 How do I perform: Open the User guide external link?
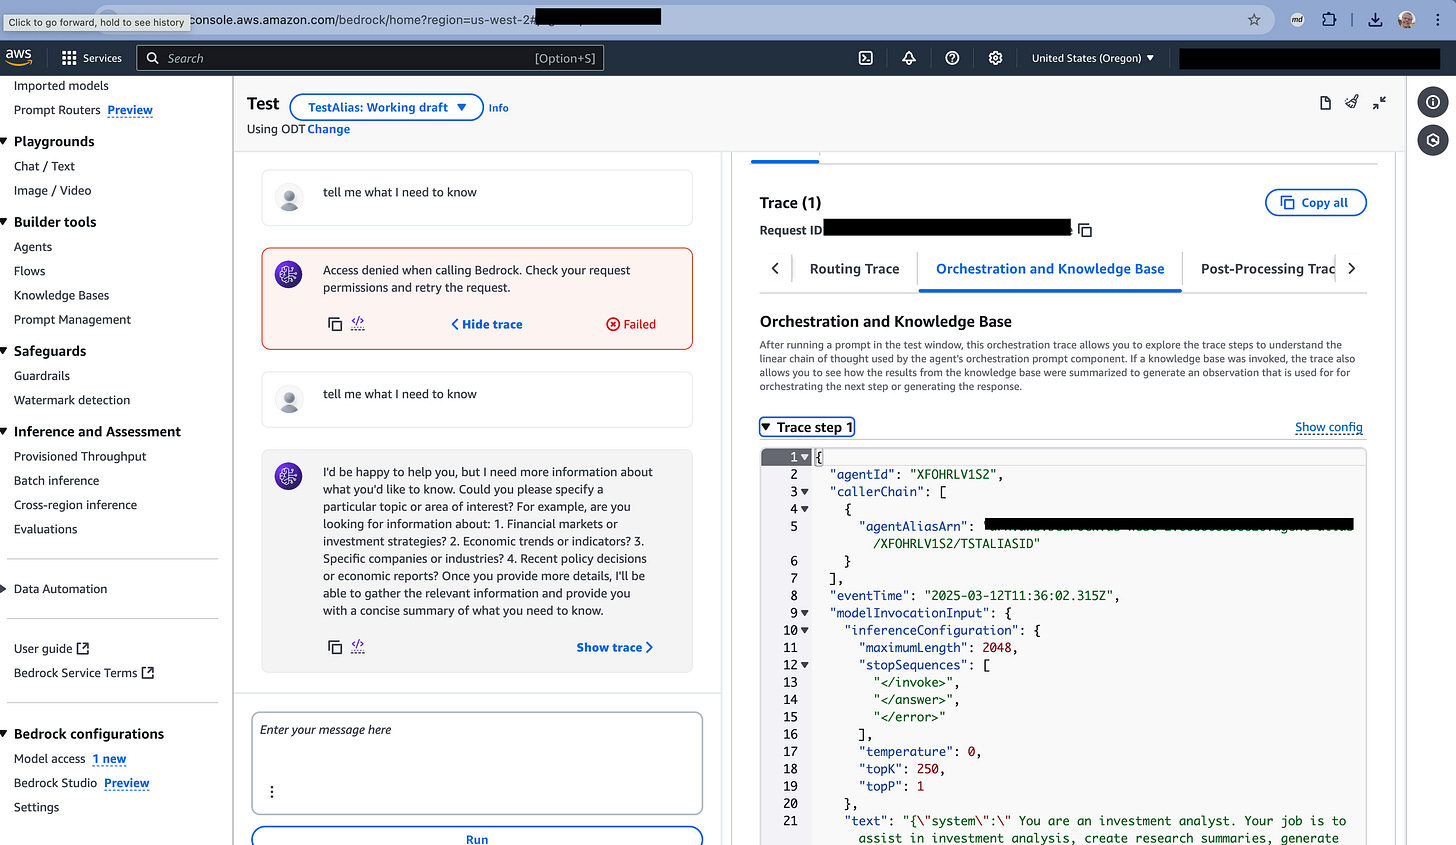(x=52, y=649)
